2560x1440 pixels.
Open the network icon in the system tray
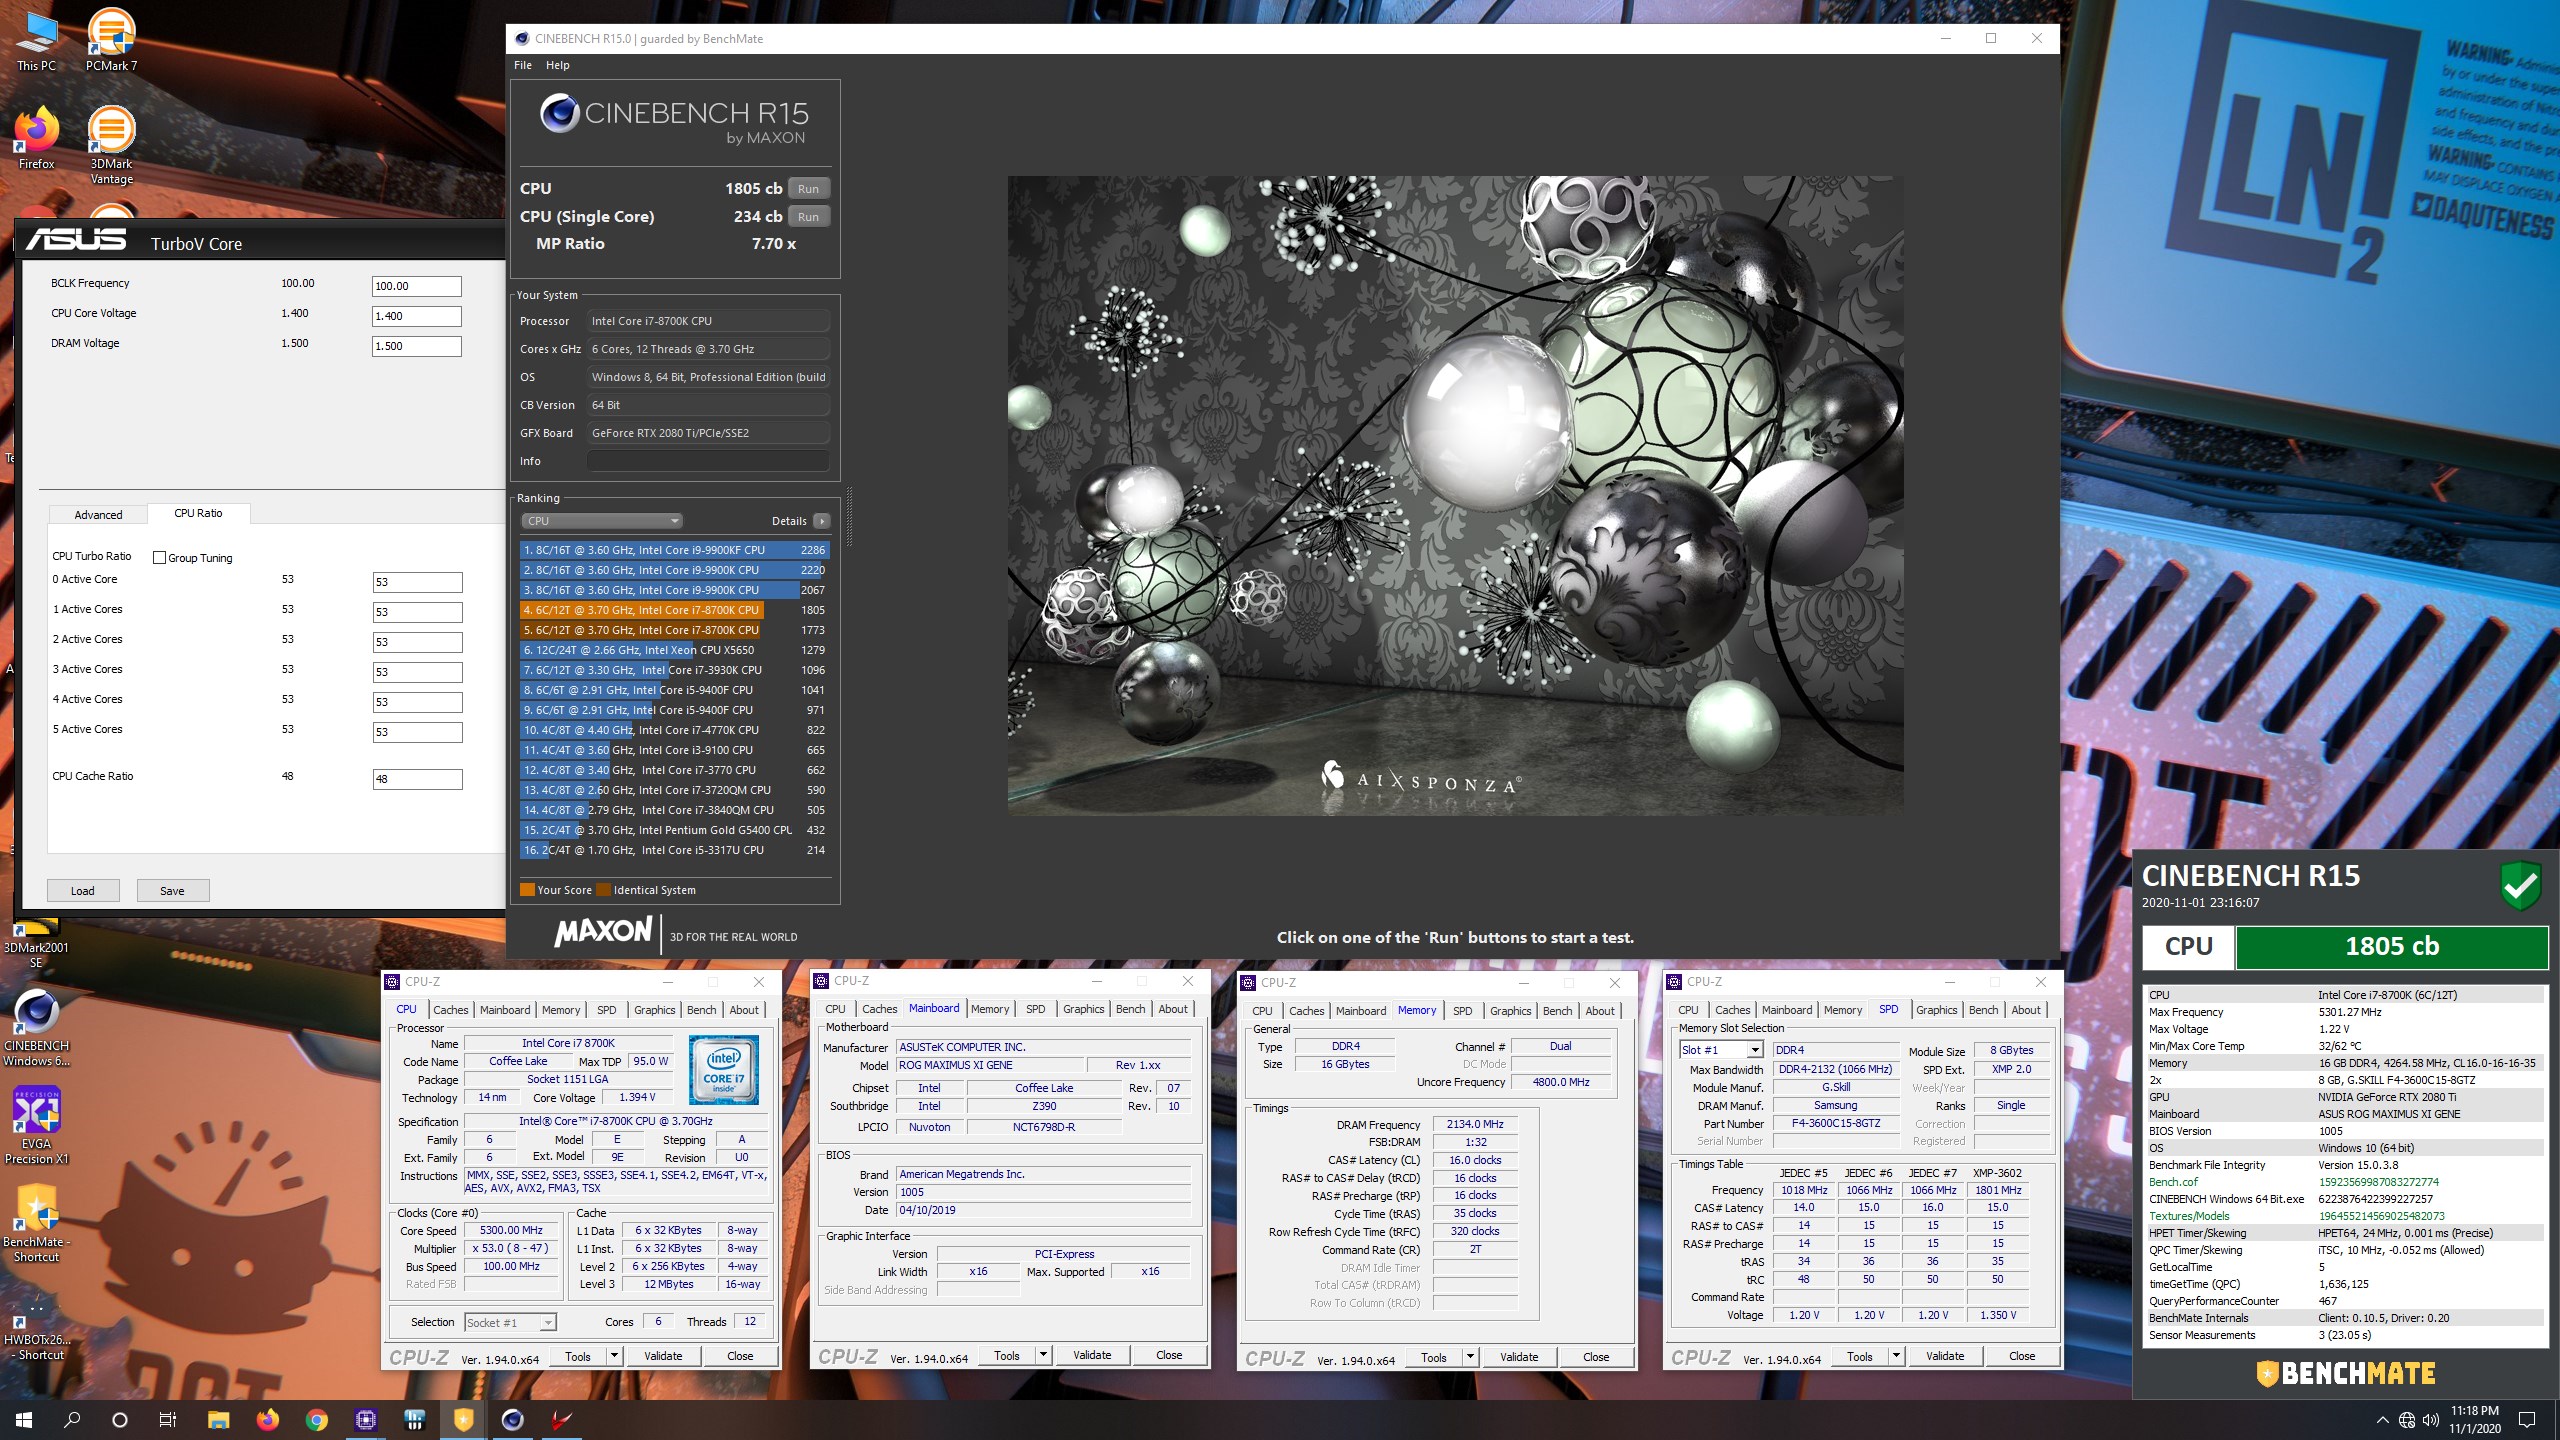[x=2407, y=1420]
